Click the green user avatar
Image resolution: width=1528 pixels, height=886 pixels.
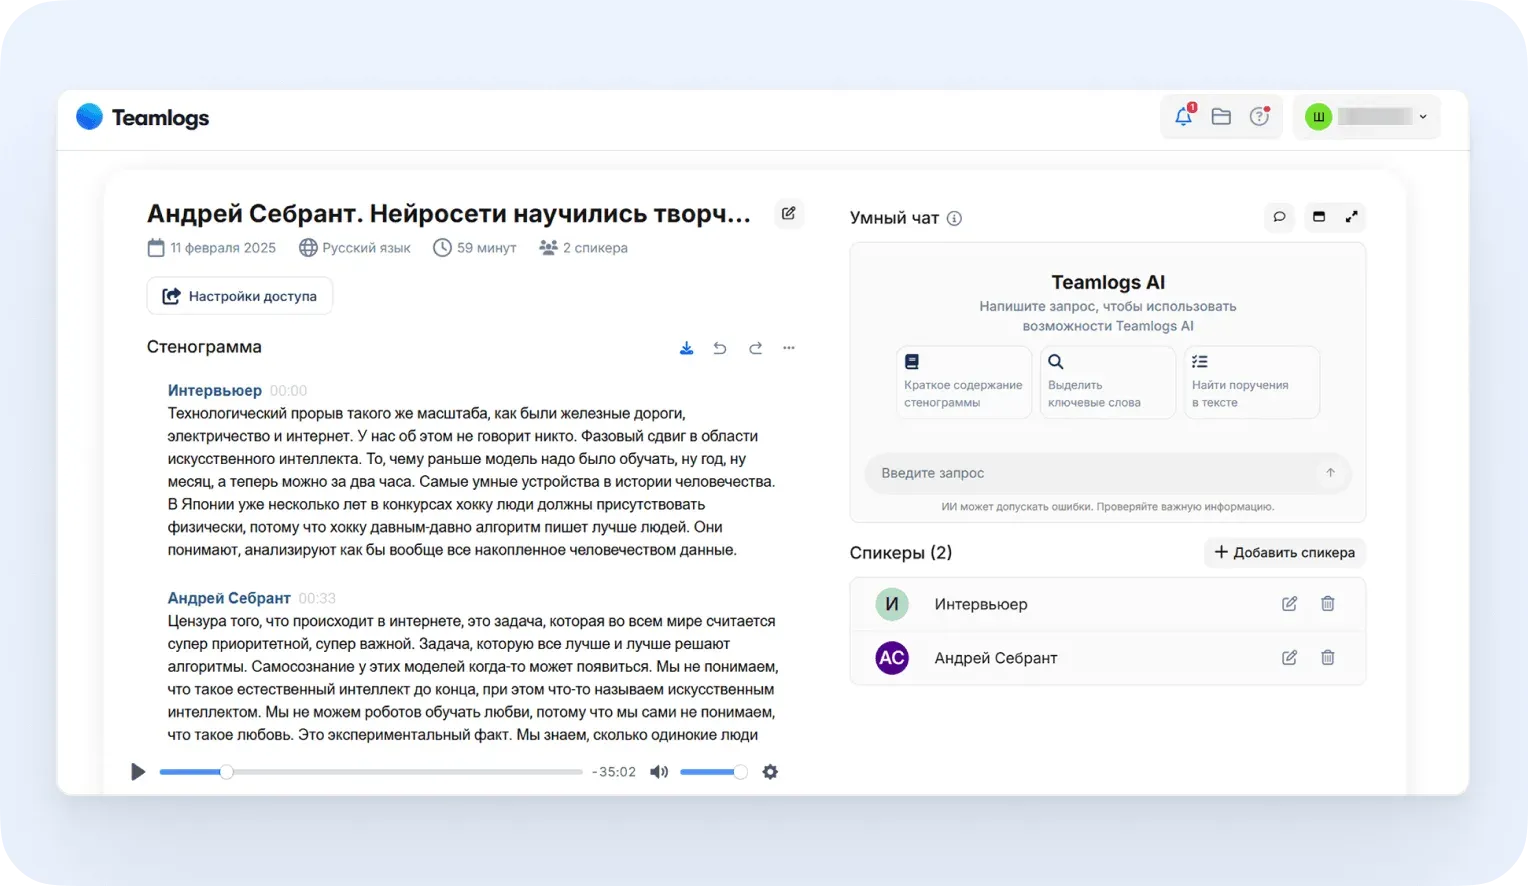1319,117
